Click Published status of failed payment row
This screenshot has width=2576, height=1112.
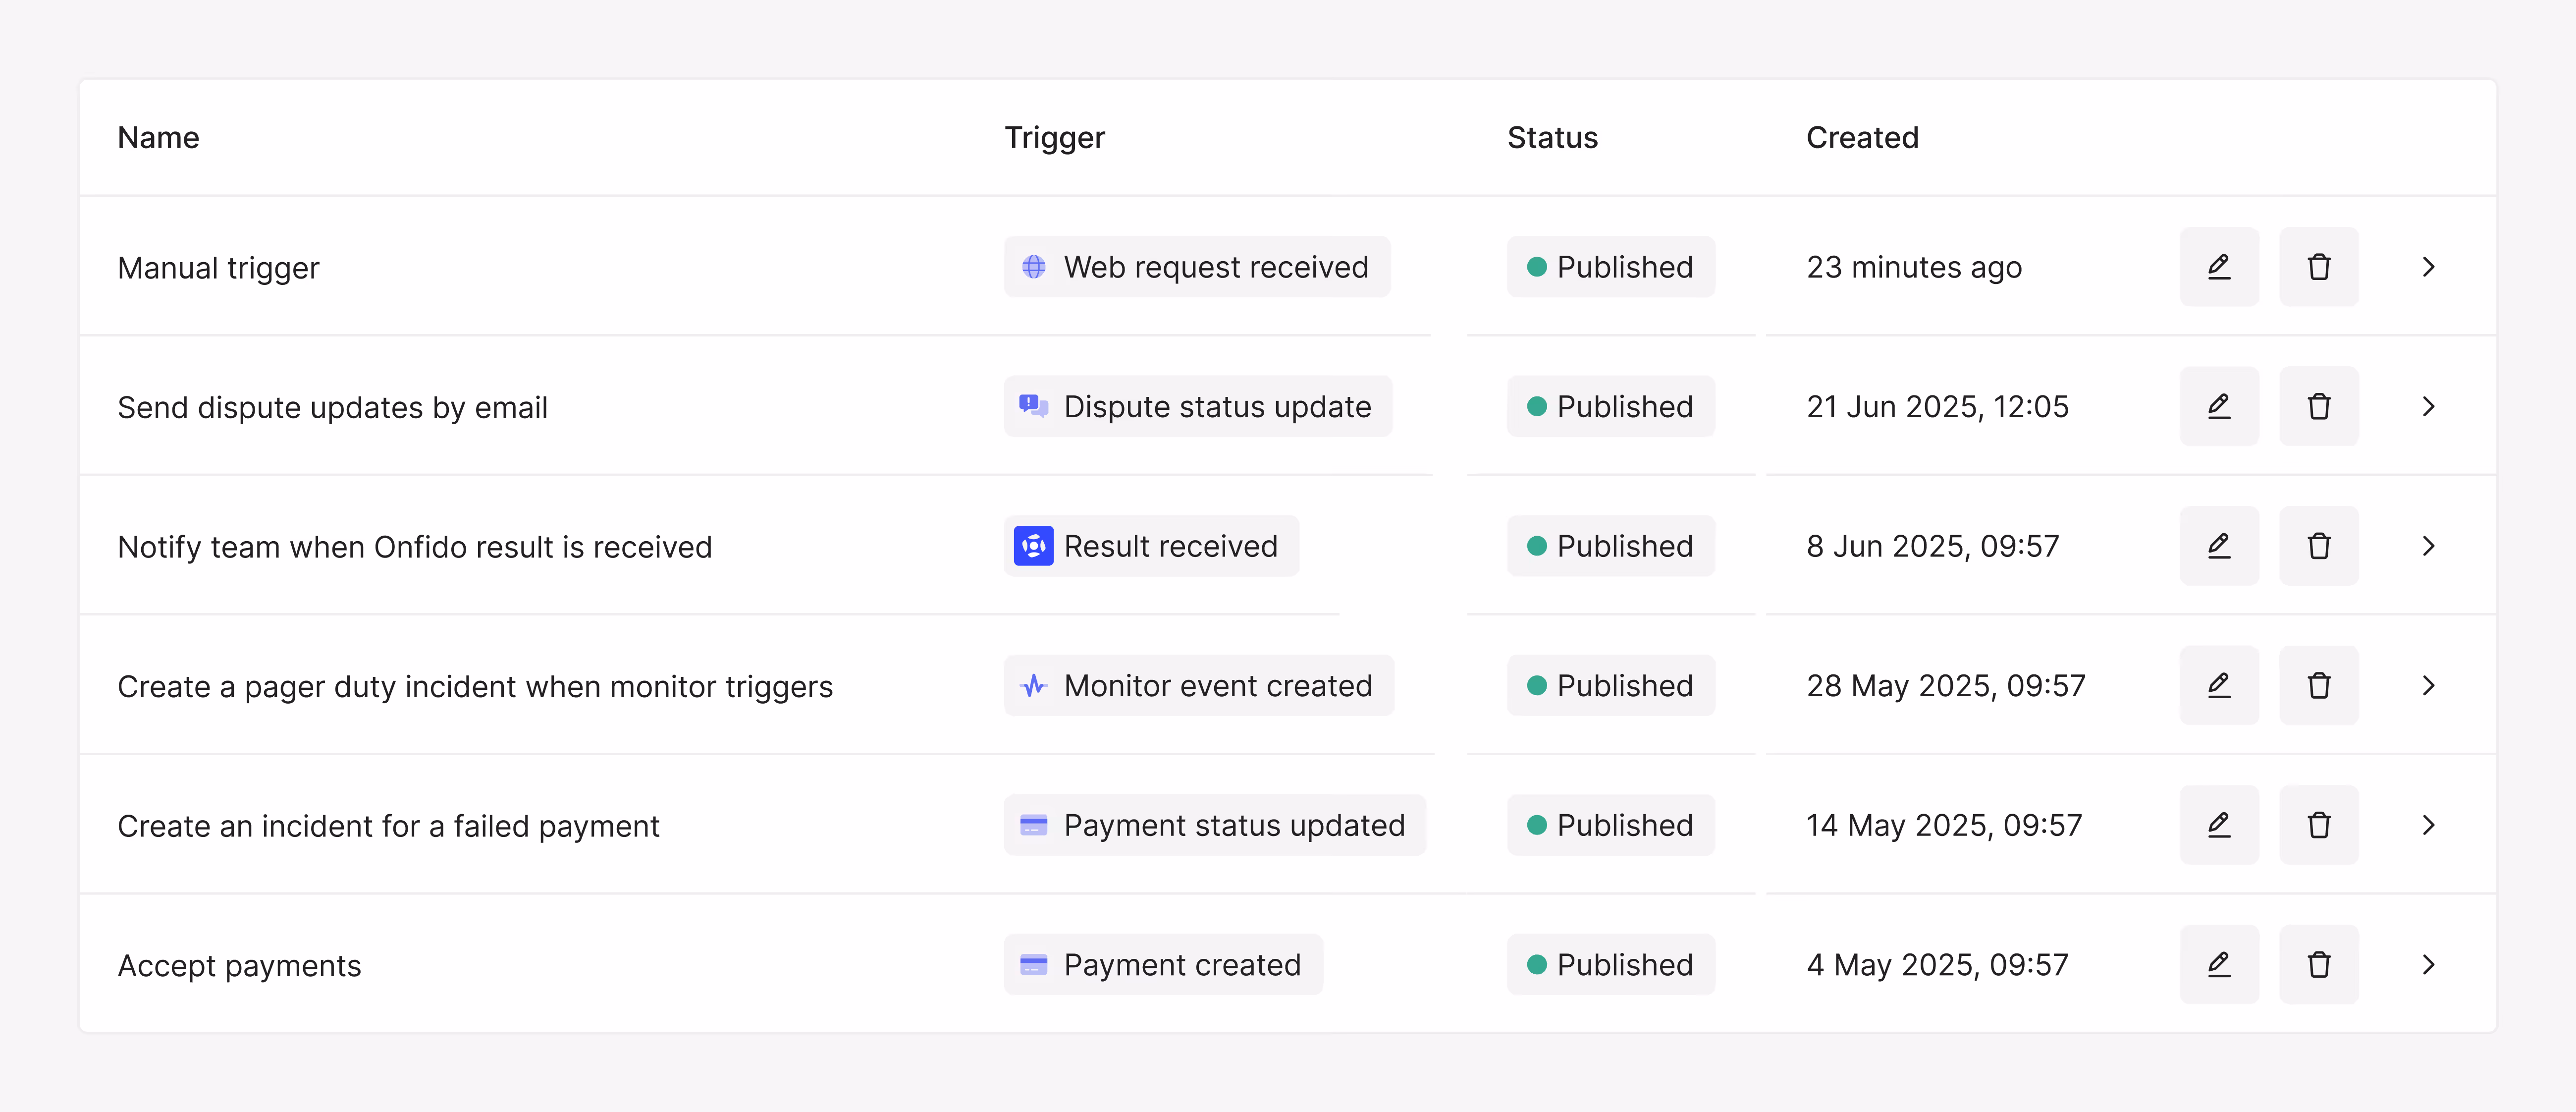point(1611,825)
